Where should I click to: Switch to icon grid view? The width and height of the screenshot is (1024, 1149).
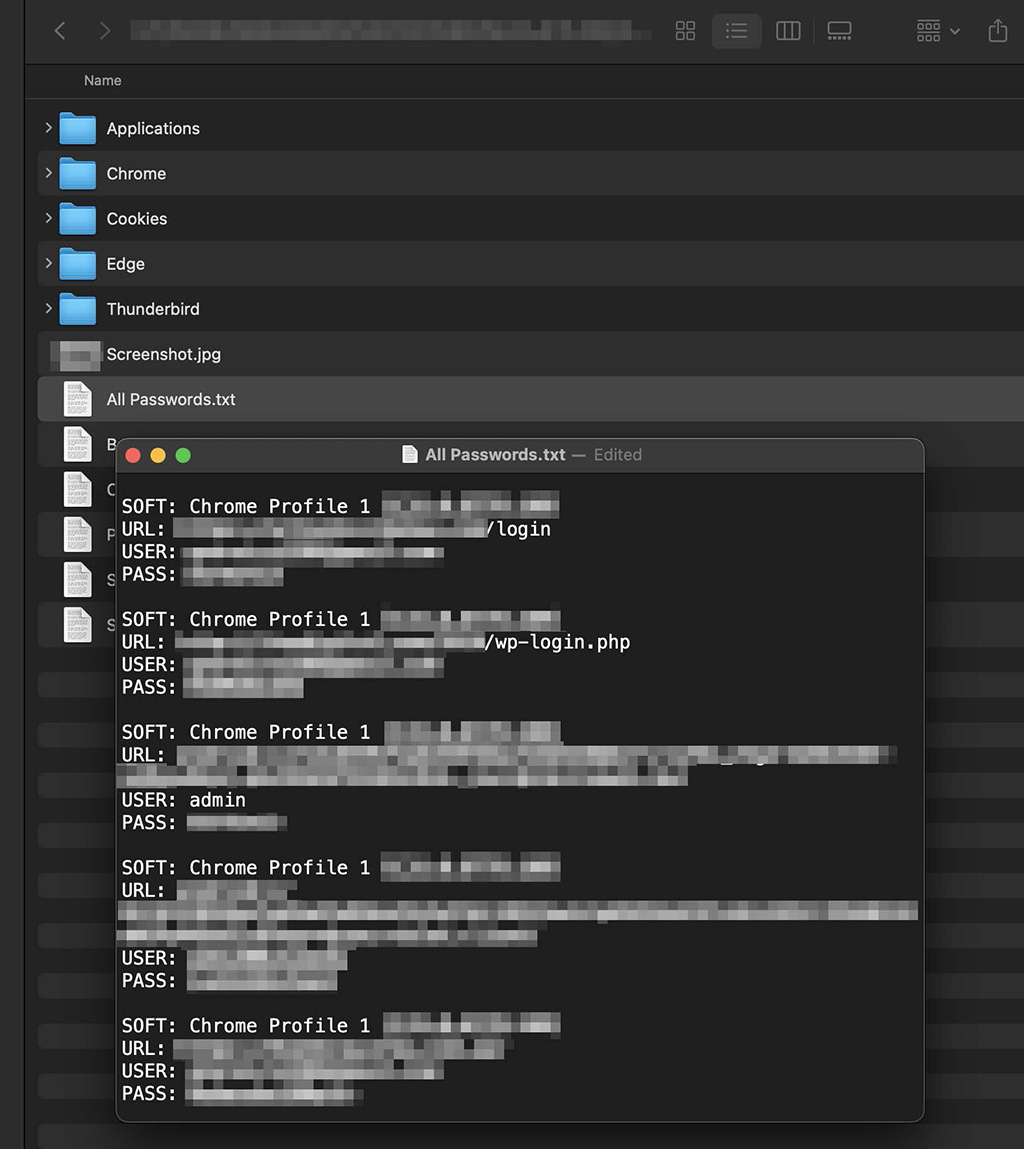(x=685, y=31)
